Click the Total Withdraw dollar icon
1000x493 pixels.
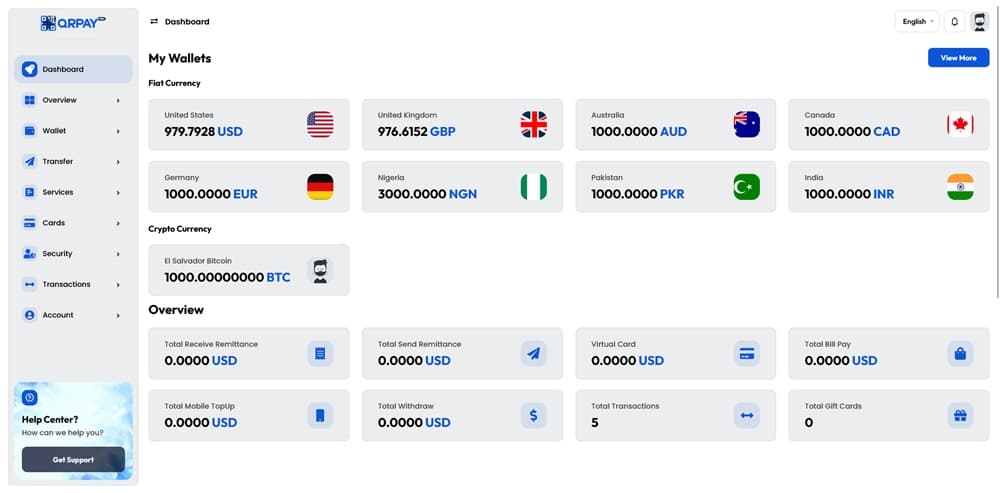(x=534, y=415)
